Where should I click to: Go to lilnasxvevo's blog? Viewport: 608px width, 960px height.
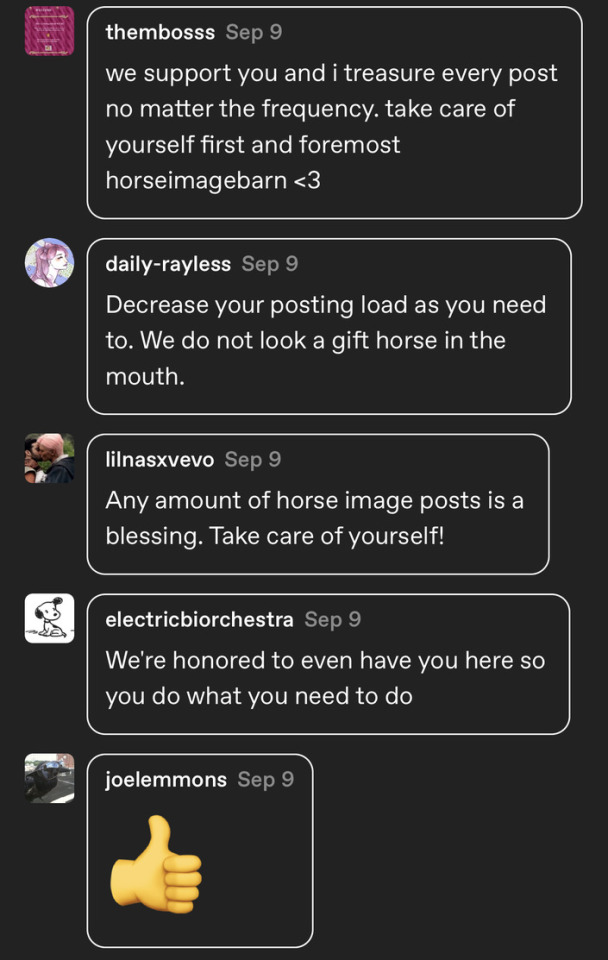pos(160,460)
